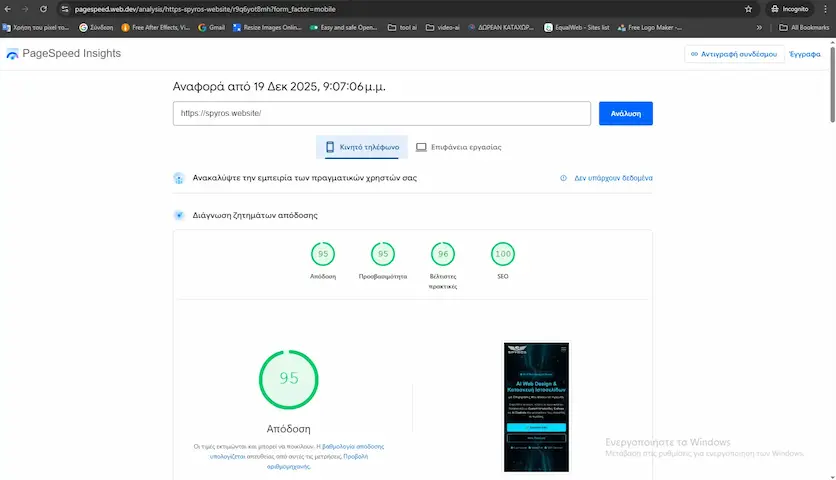Image resolution: width=836 pixels, height=480 pixels.
Task: Open the Easy and safe Open bookmark
Action: 344,27
